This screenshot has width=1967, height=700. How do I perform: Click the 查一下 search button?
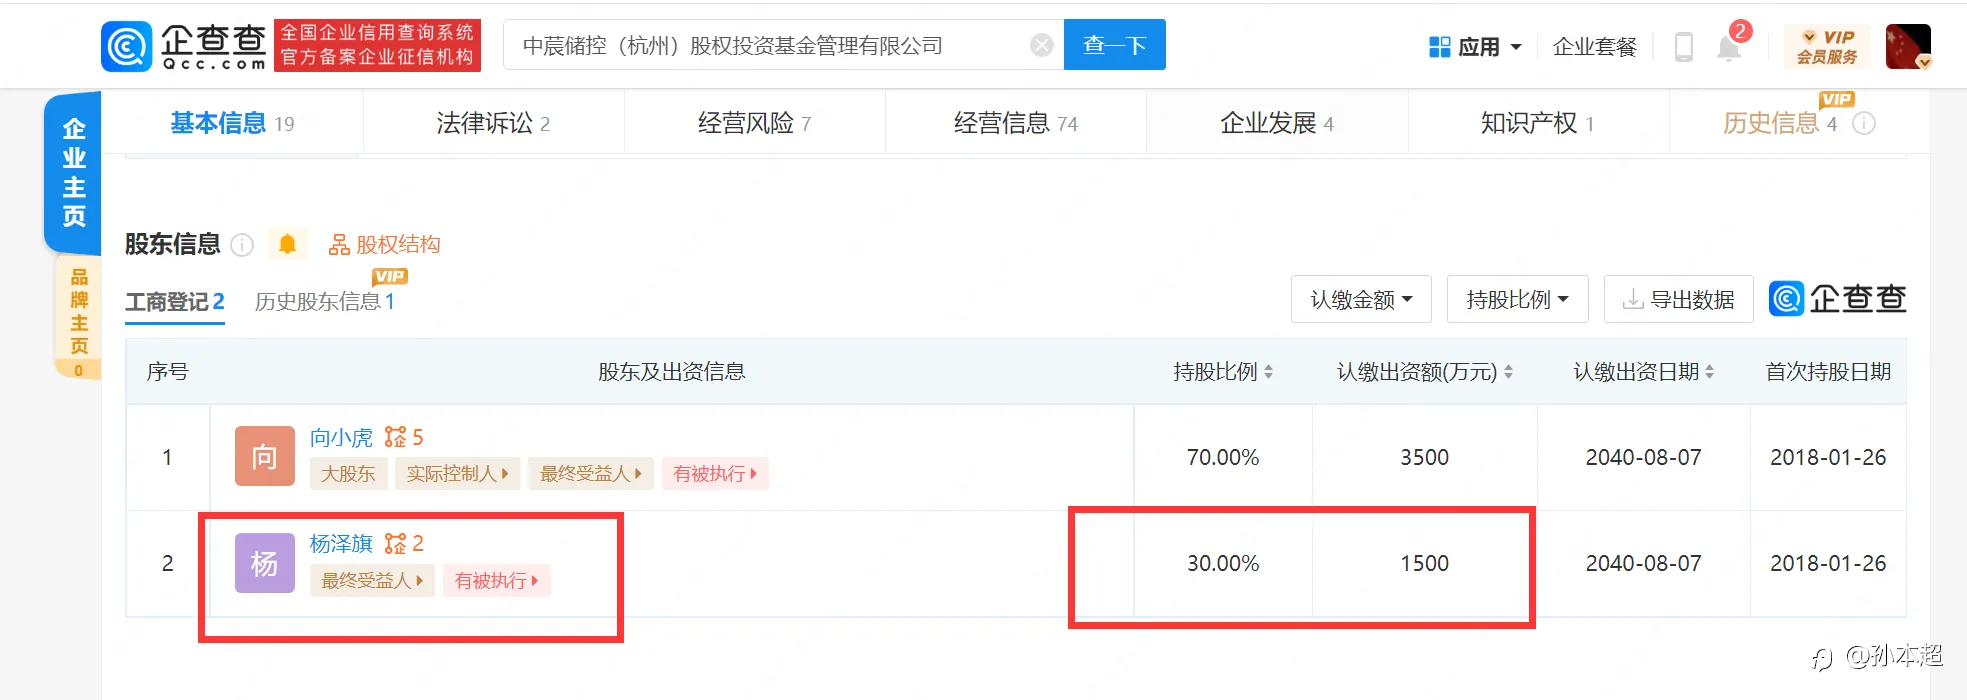pyautogui.click(x=1114, y=45)
